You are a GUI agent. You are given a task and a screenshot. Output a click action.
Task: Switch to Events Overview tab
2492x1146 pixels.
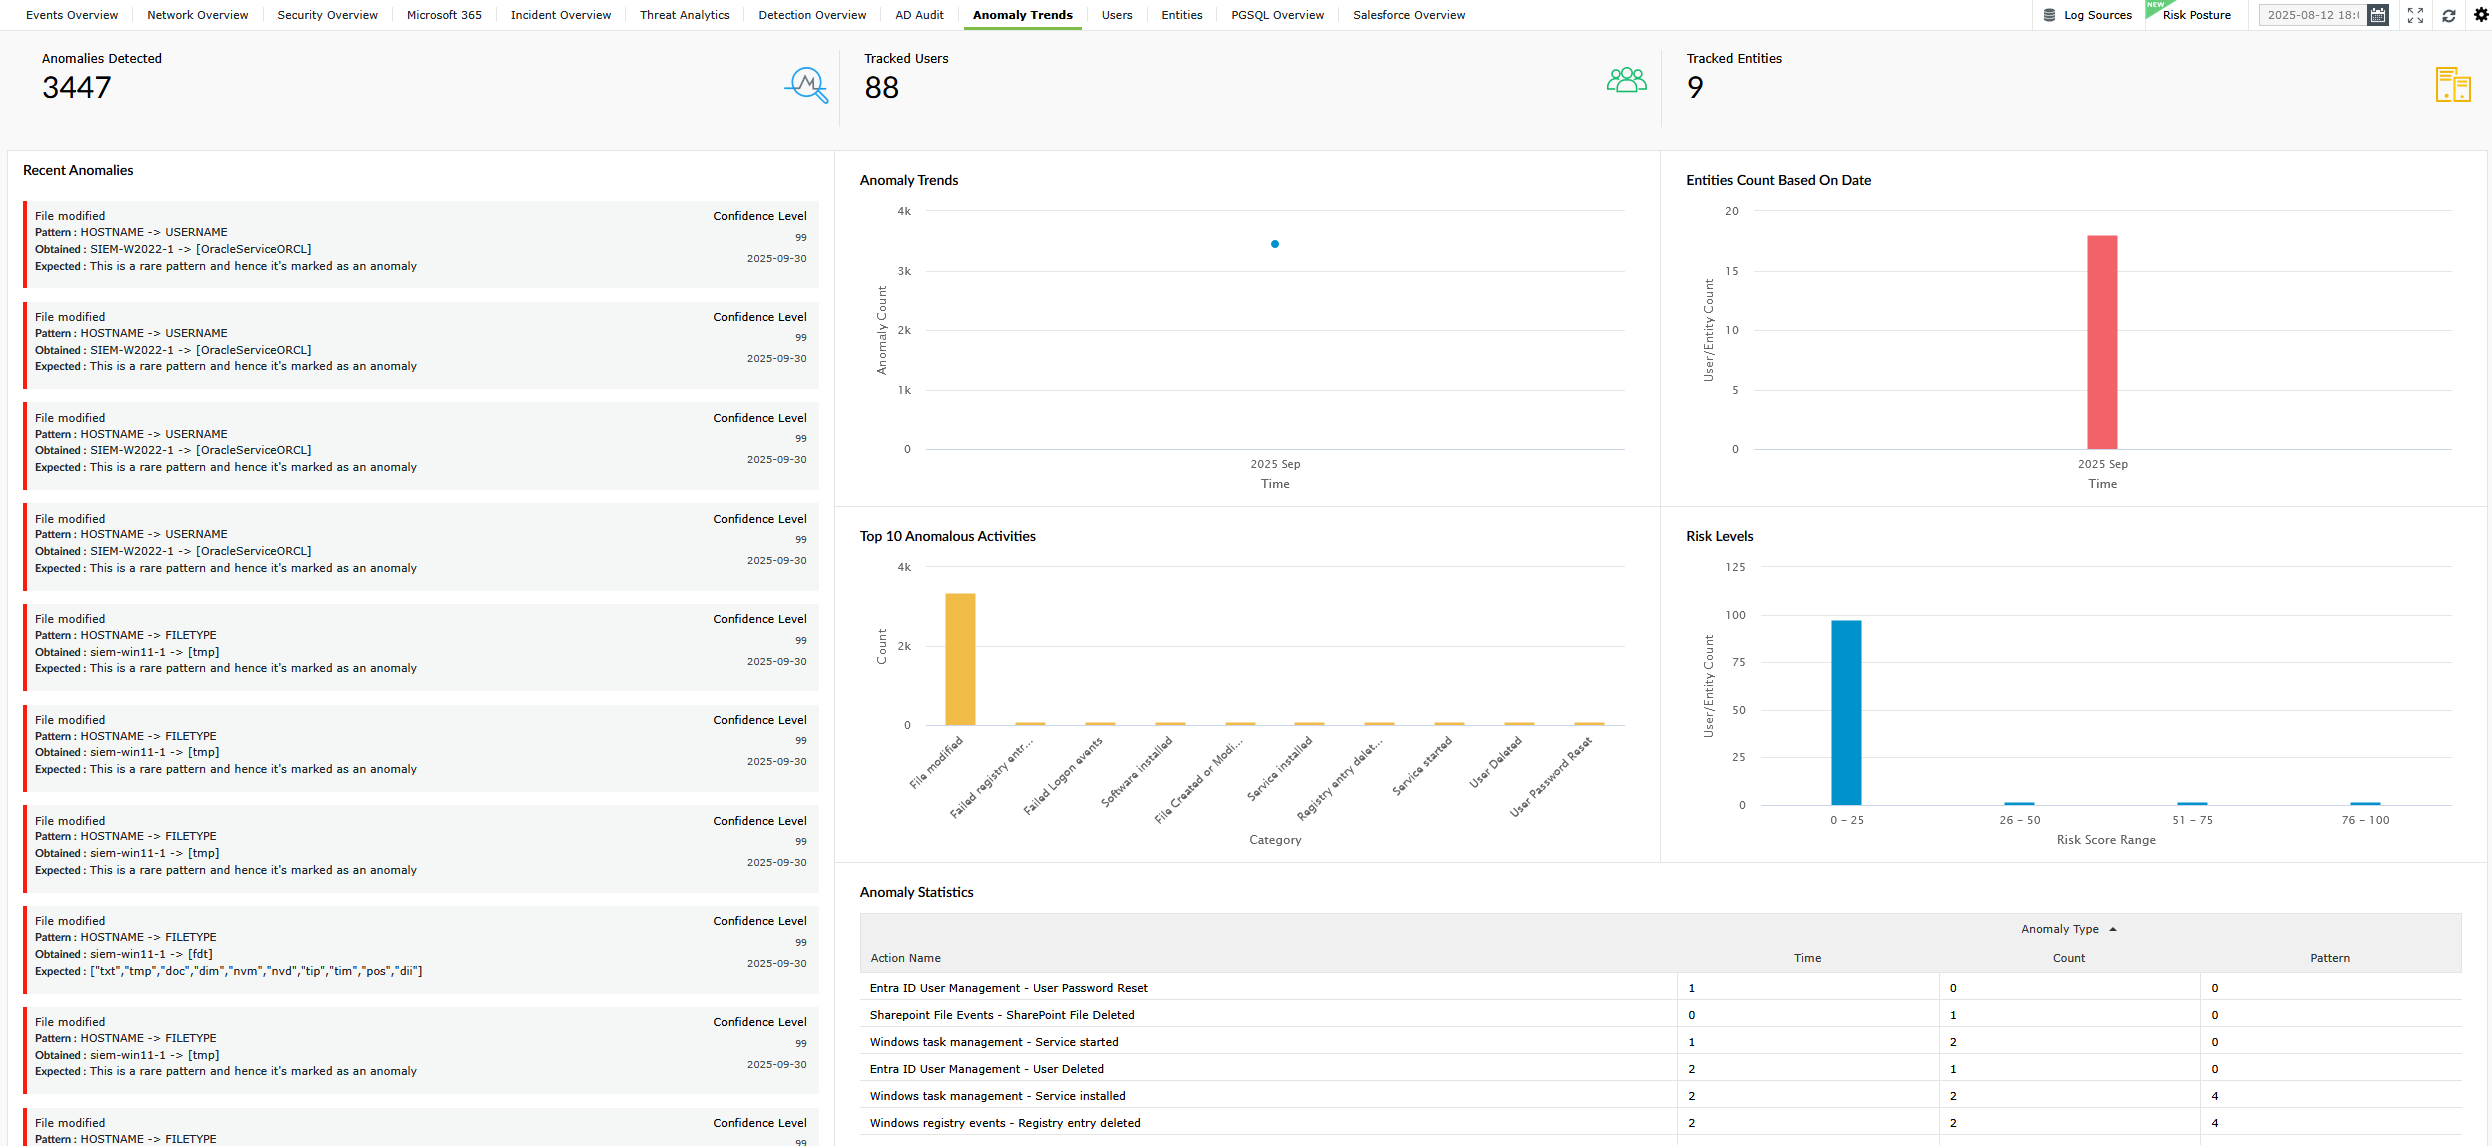[72, 15]
